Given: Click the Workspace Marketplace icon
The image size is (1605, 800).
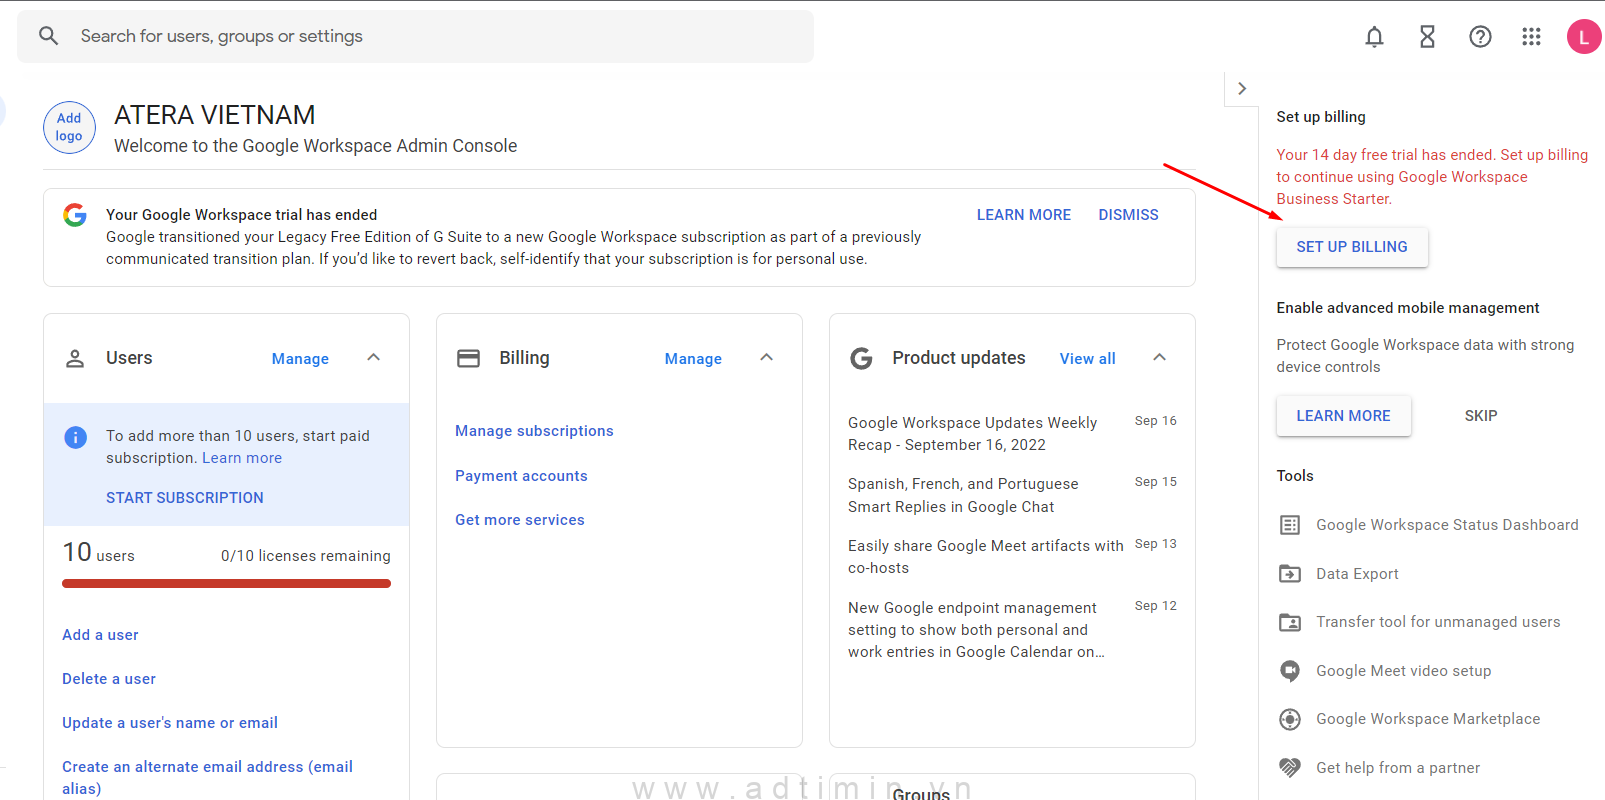Looking at the screenshot, I should coord(1290,719).
